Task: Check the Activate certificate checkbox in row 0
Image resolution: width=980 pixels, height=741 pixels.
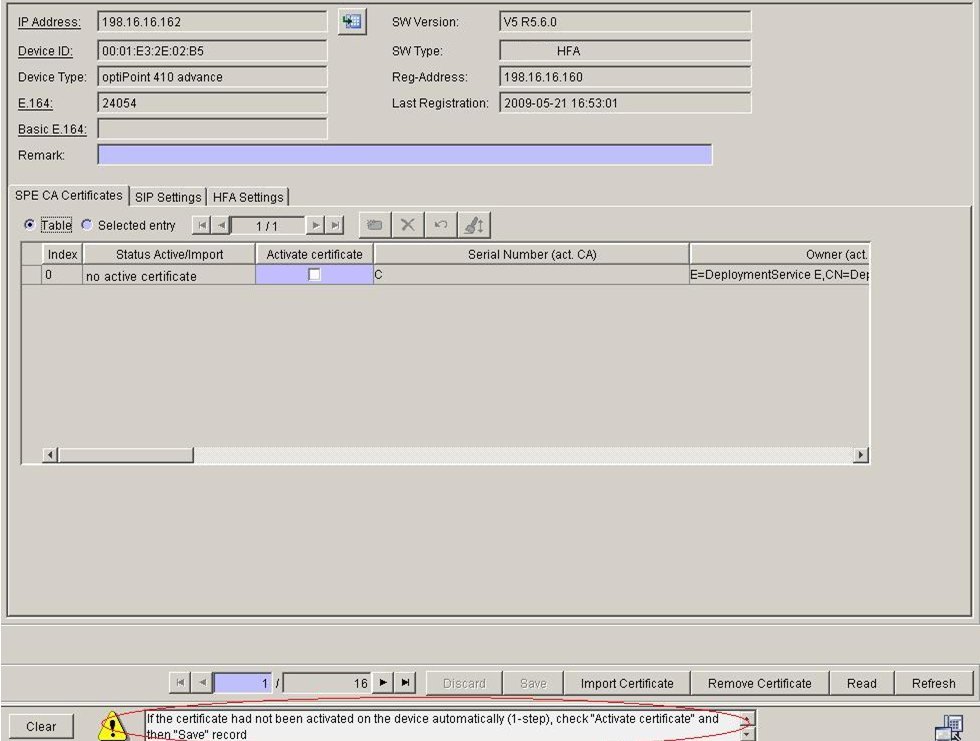Action: click(x=314, y=274)
